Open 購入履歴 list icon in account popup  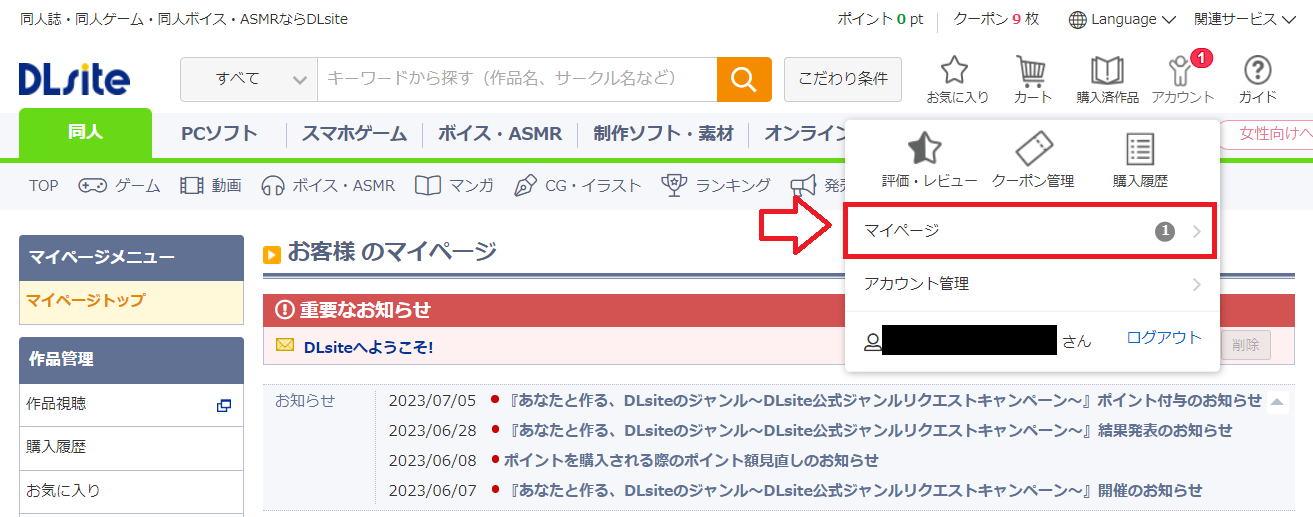[x=1140, y=160]
